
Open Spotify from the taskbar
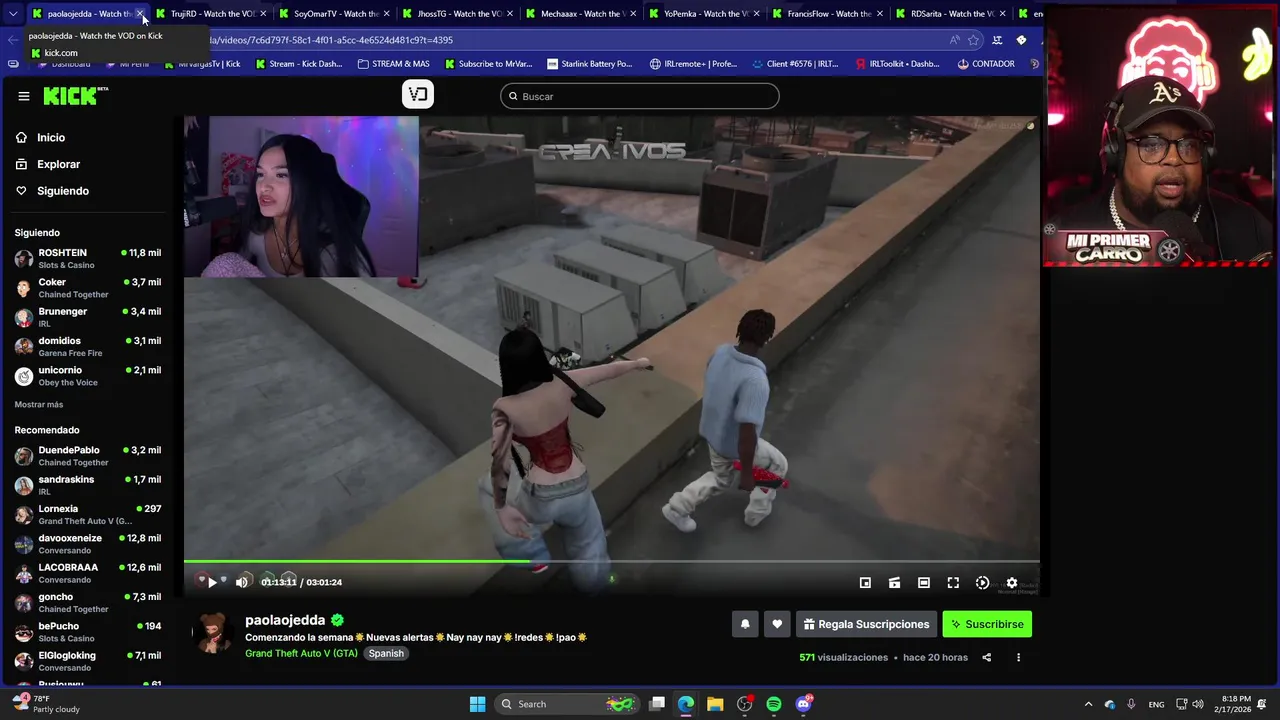pyautogui.click(x=774, y=704)
